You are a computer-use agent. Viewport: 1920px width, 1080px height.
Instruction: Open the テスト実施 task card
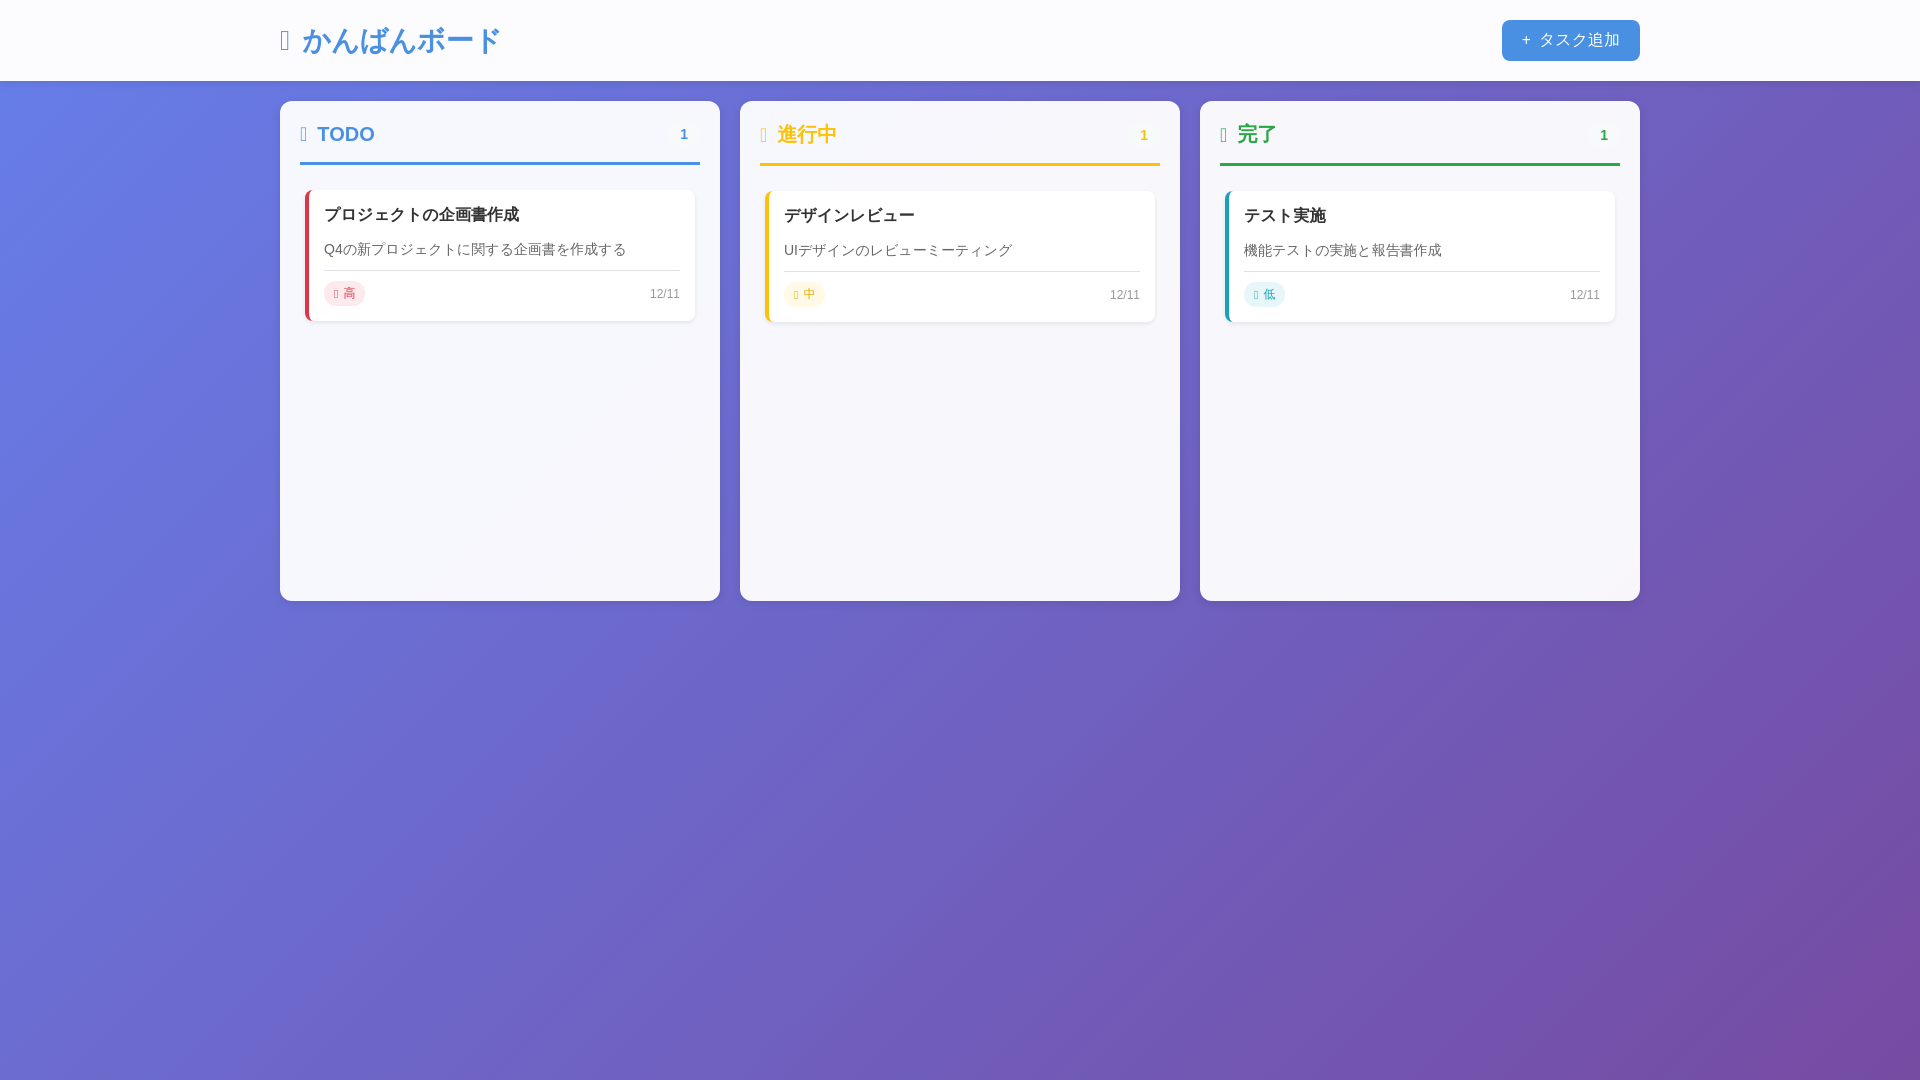[x=1420, y=256]
